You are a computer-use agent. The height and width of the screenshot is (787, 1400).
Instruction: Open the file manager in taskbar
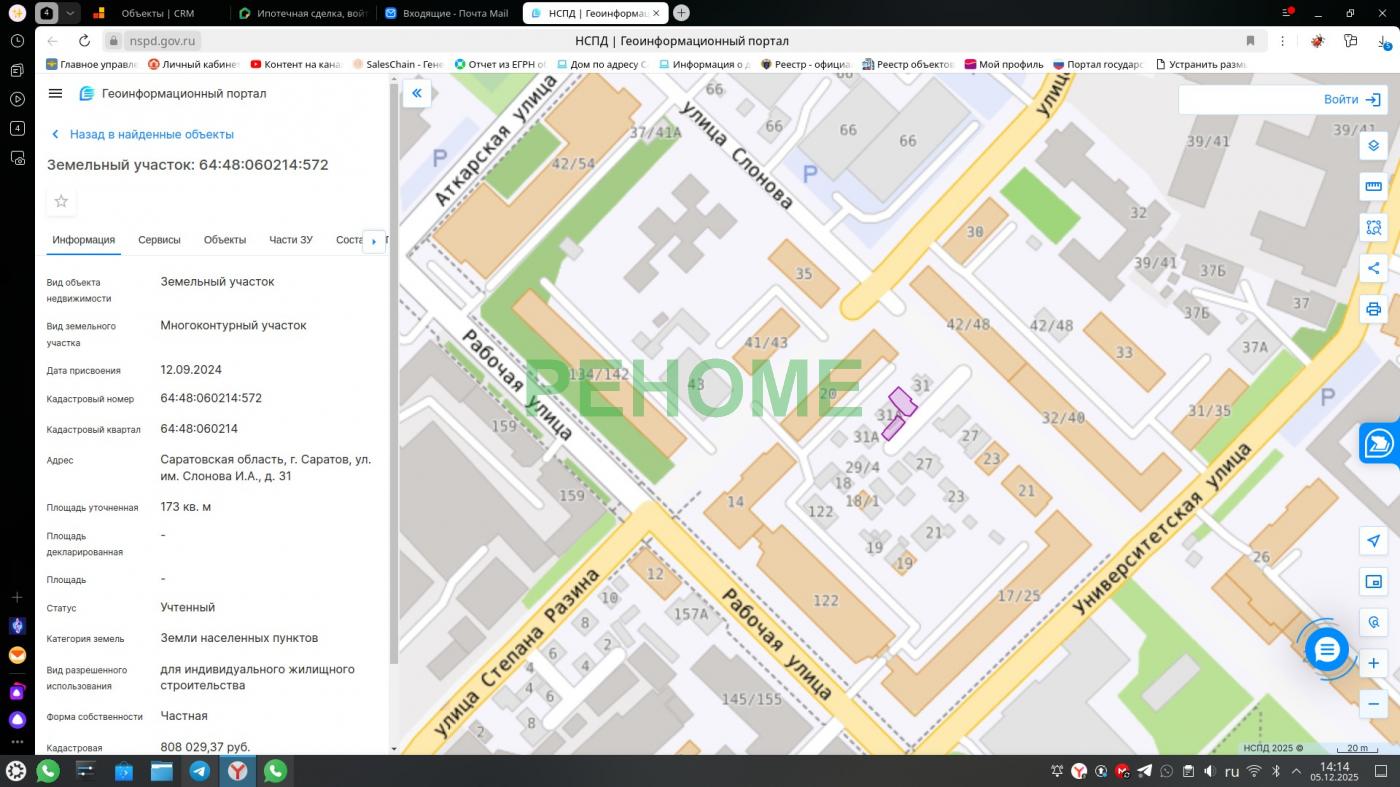pyautogui.click(x=162, y=770)
